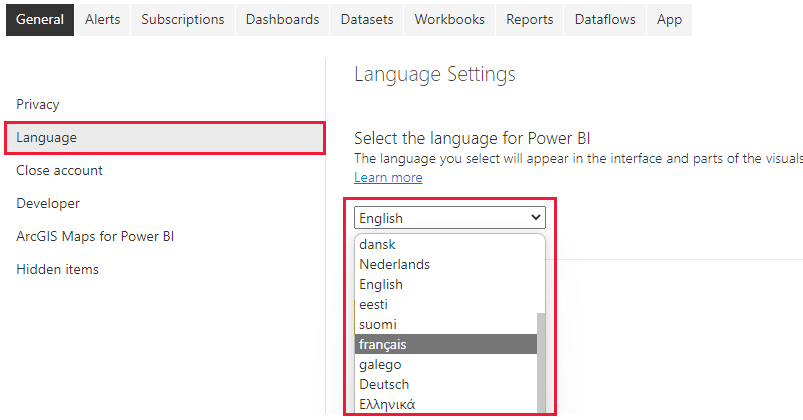Open the Subscriptions tab
The image size is (803, 420).
183,19
